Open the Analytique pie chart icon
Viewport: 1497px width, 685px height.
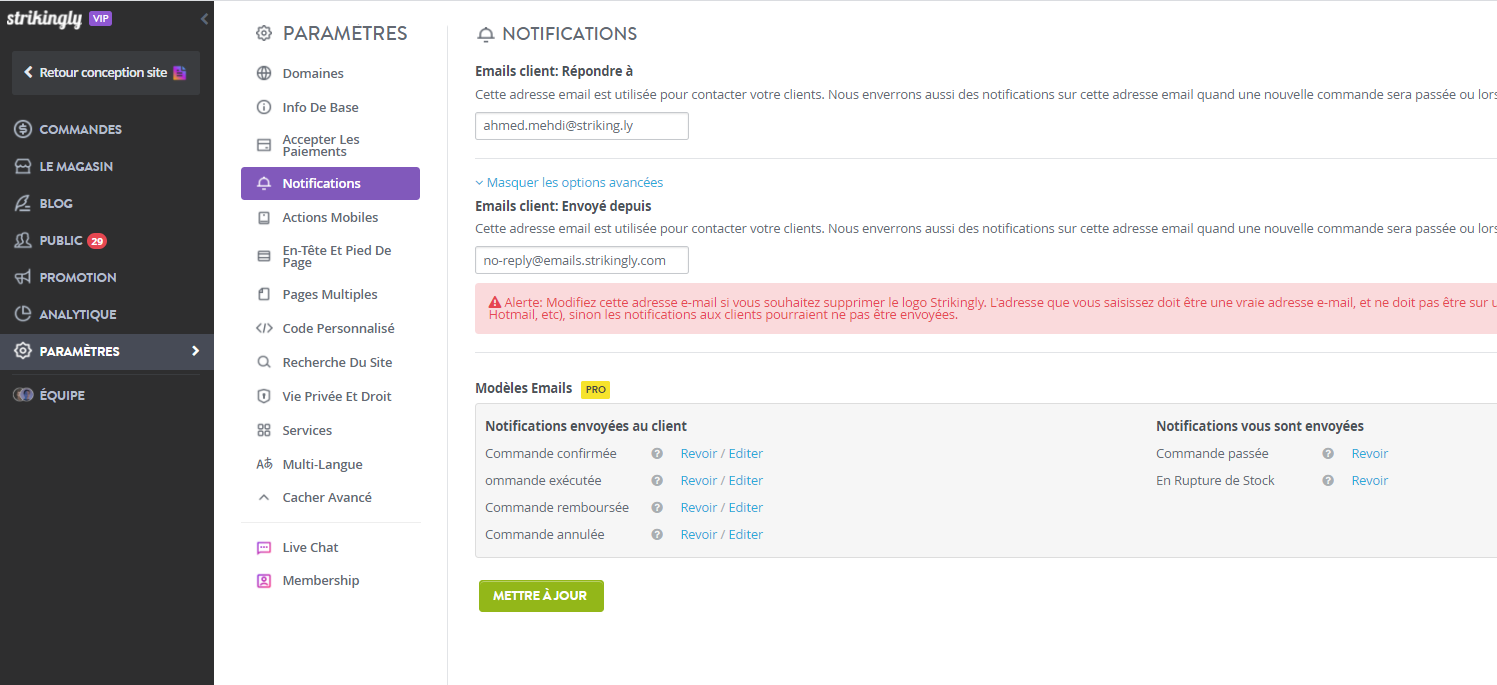(23, 314)
